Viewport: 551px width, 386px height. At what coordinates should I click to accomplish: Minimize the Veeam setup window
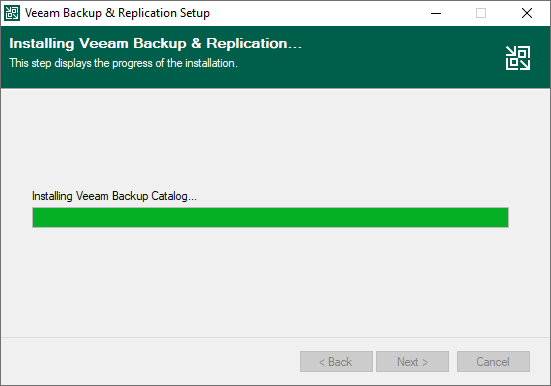(x=436, y=13)
